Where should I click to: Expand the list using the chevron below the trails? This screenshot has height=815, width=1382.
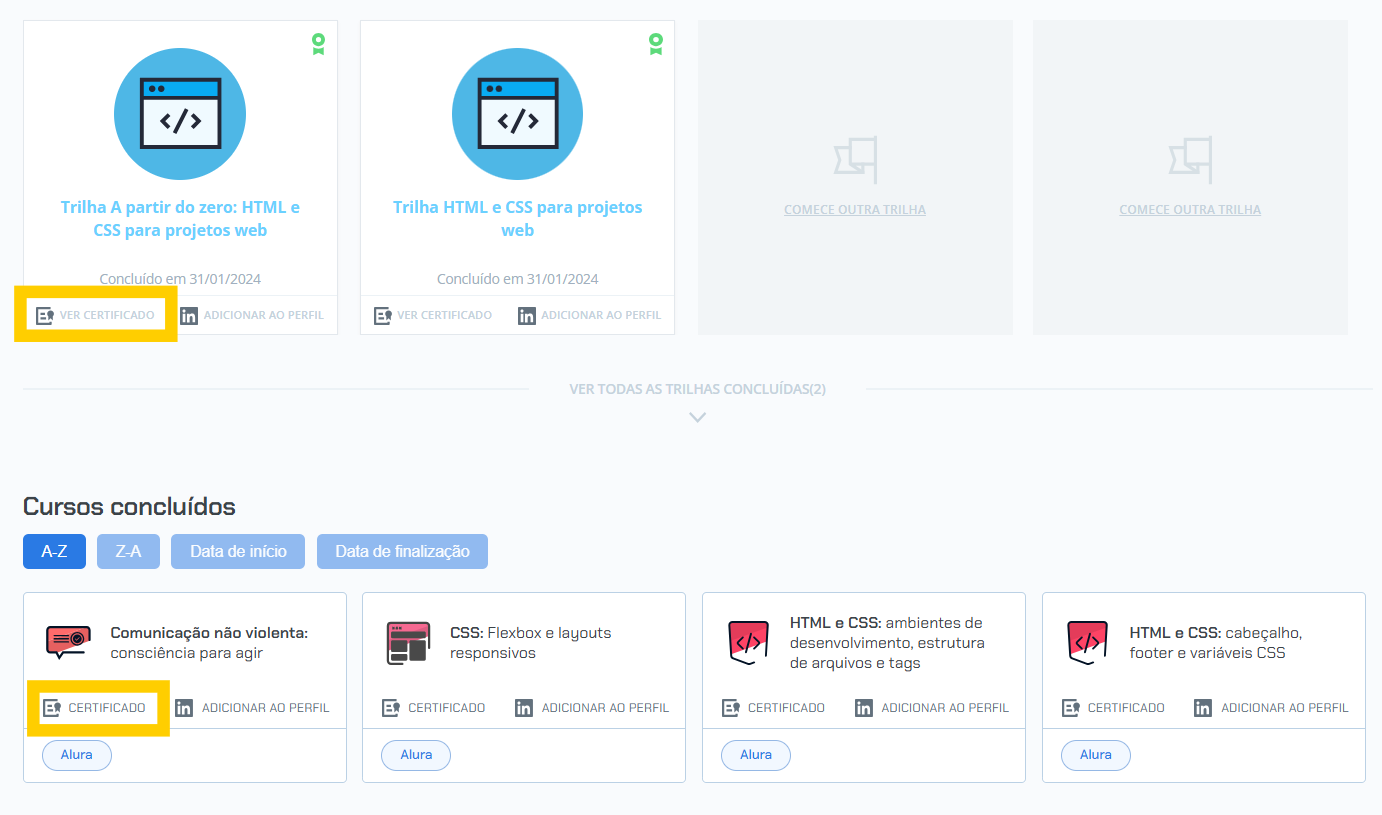[x=698, y=417]
